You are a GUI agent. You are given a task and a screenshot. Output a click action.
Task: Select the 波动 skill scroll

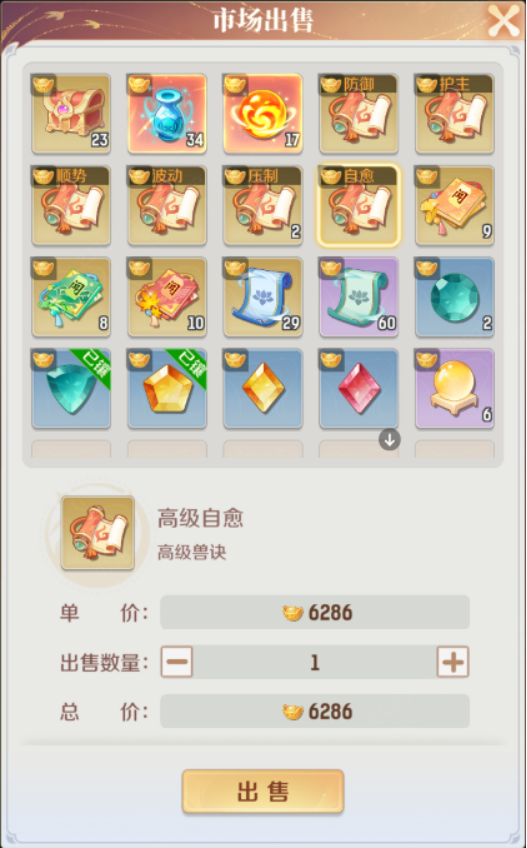pos(167,206)
